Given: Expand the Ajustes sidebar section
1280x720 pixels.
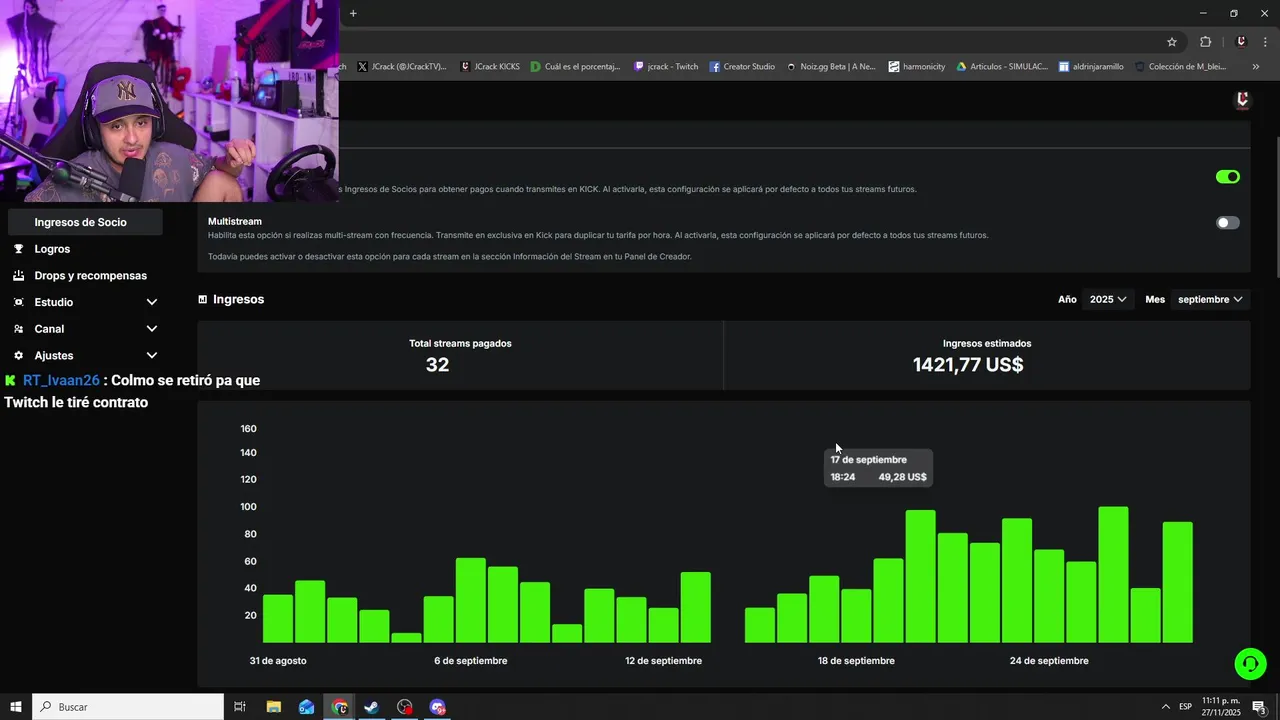Looking at the screenshot, I should click(x=152, y=355).
